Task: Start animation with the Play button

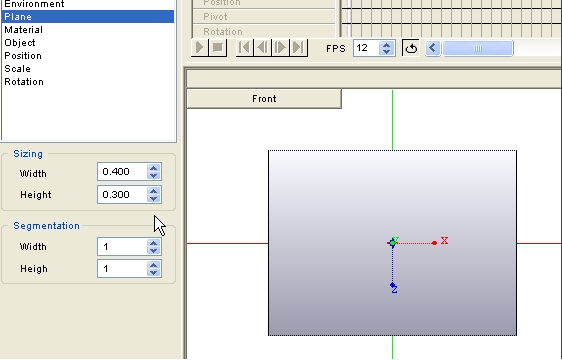Action: (x=200, y=48)
